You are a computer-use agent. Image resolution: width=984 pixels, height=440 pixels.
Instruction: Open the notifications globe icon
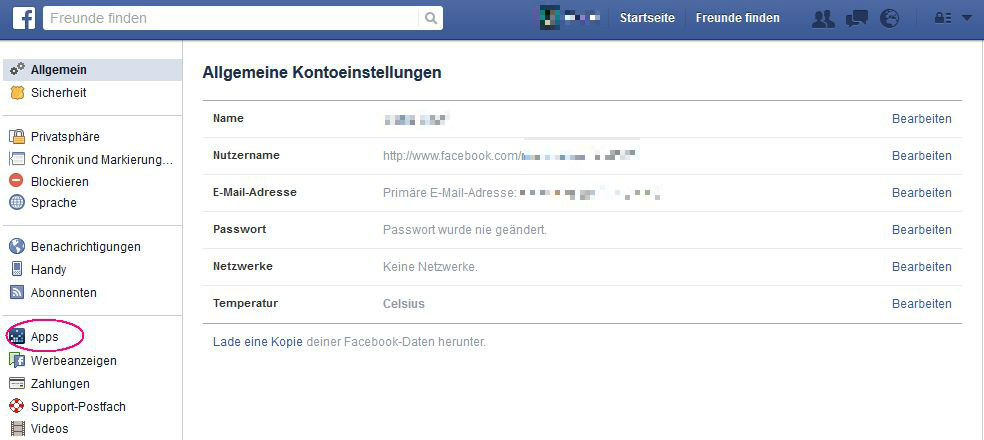point(889,18)
